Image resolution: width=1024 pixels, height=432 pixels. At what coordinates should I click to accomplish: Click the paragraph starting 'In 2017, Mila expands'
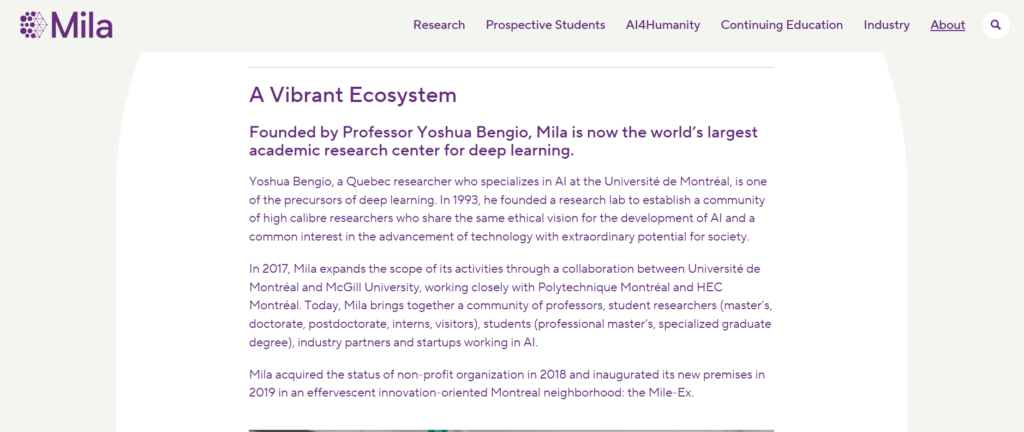point(511,305)
